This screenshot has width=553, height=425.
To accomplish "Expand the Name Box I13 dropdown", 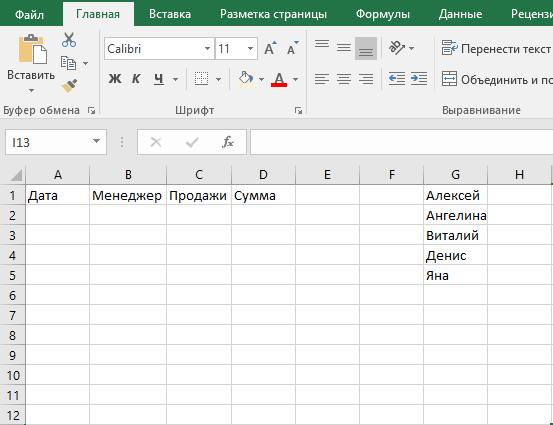I will click(x=96, y=141).
